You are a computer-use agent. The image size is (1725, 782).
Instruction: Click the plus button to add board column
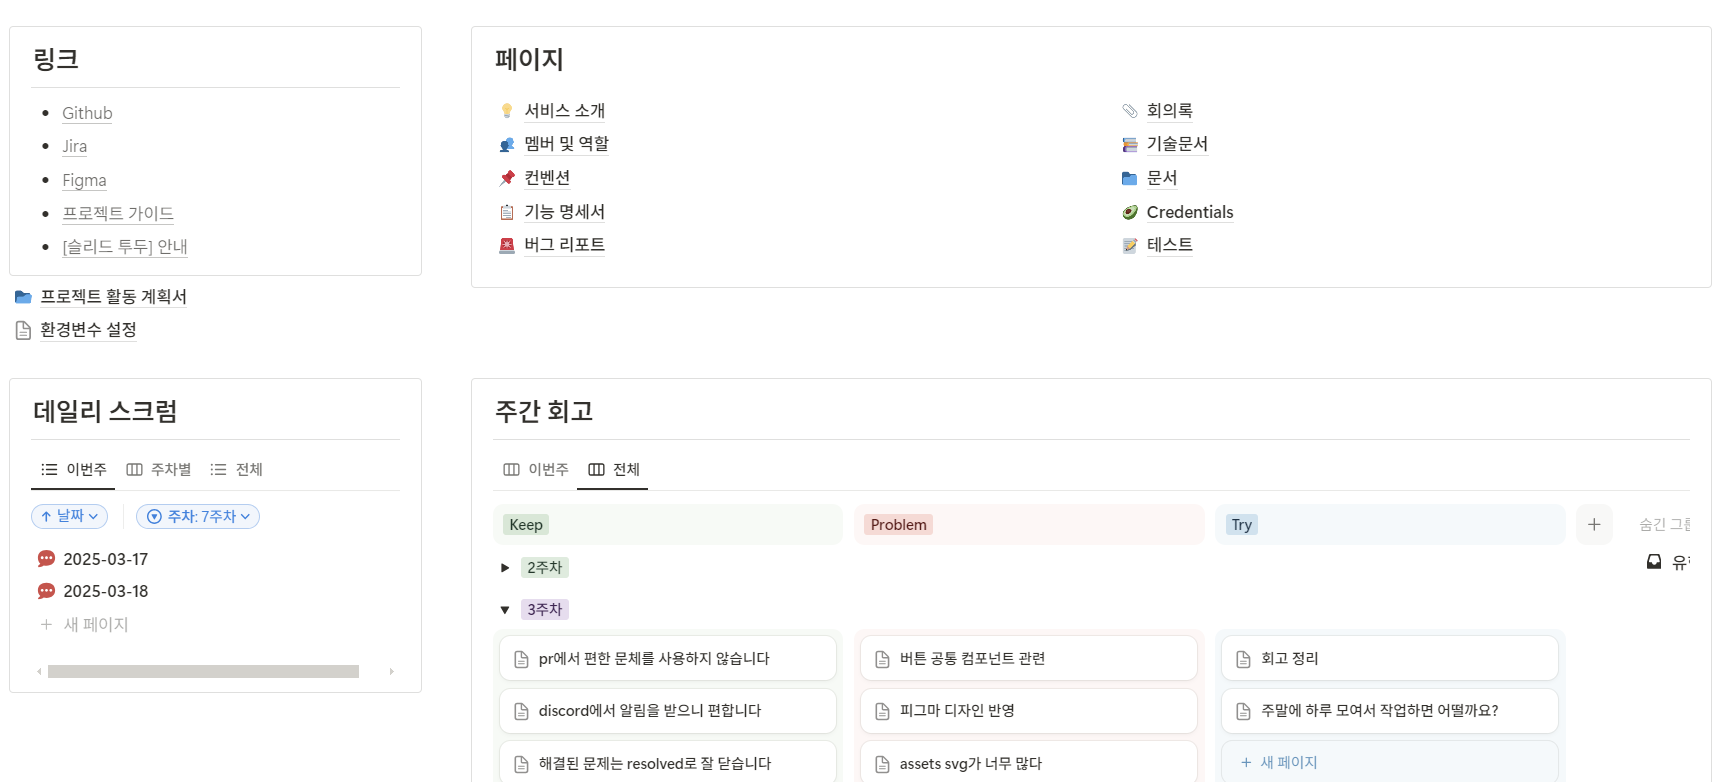[1594, 525]
